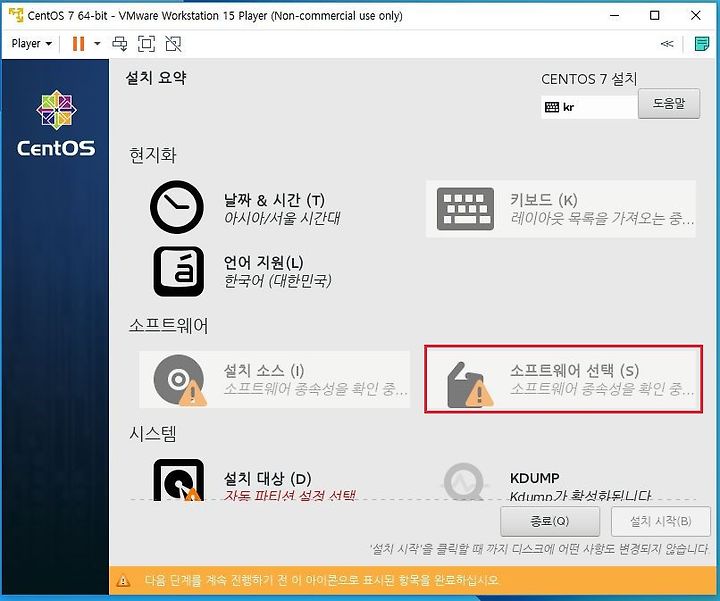Click the VMware app icon in title bar
The image size is (720, 601).
tap(16, 15)
